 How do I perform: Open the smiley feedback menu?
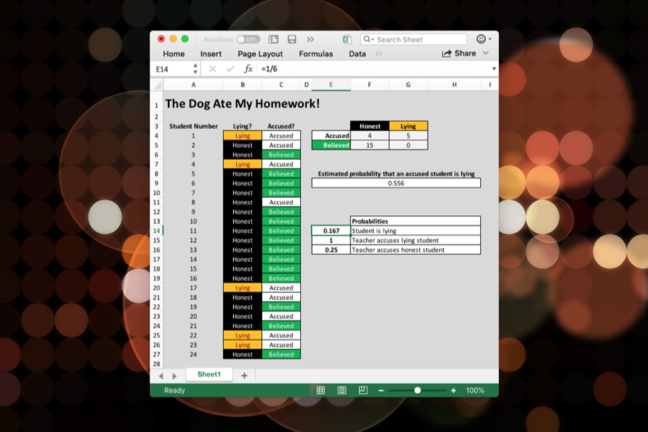483,39
